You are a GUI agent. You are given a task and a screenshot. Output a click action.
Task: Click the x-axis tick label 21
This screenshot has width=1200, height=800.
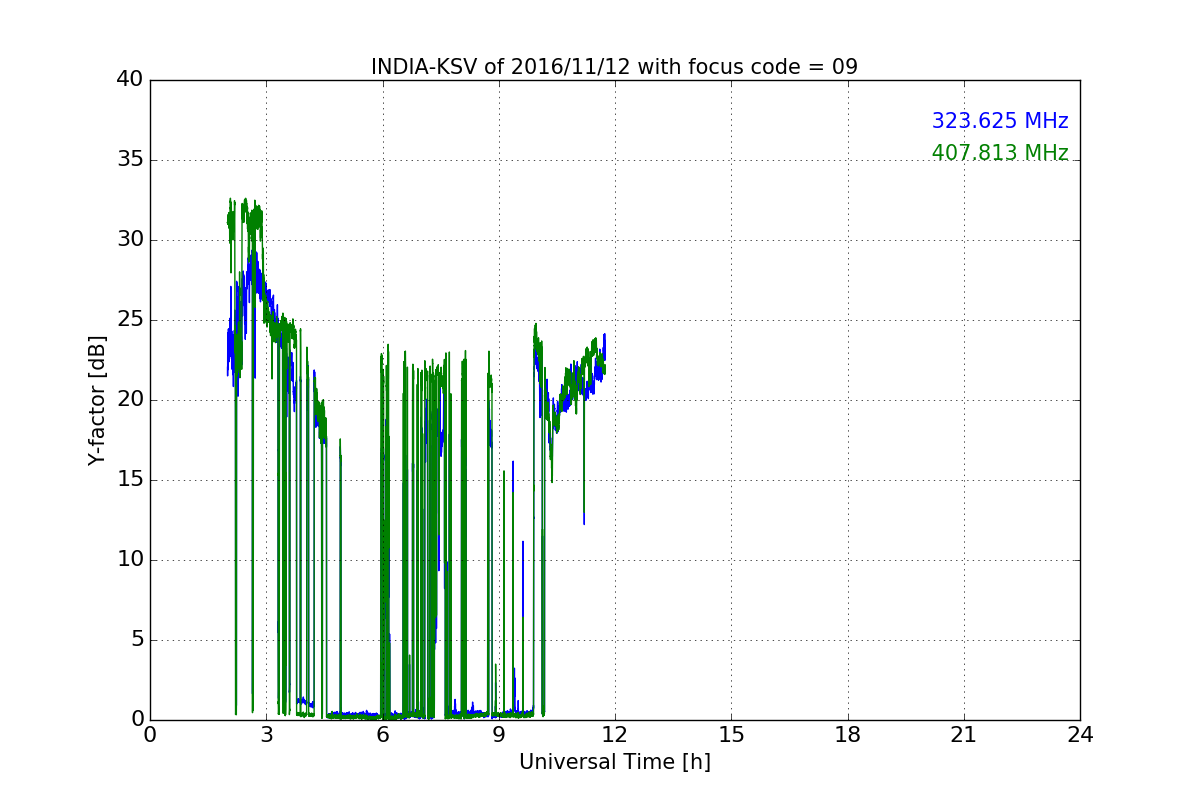coord(964,734)
